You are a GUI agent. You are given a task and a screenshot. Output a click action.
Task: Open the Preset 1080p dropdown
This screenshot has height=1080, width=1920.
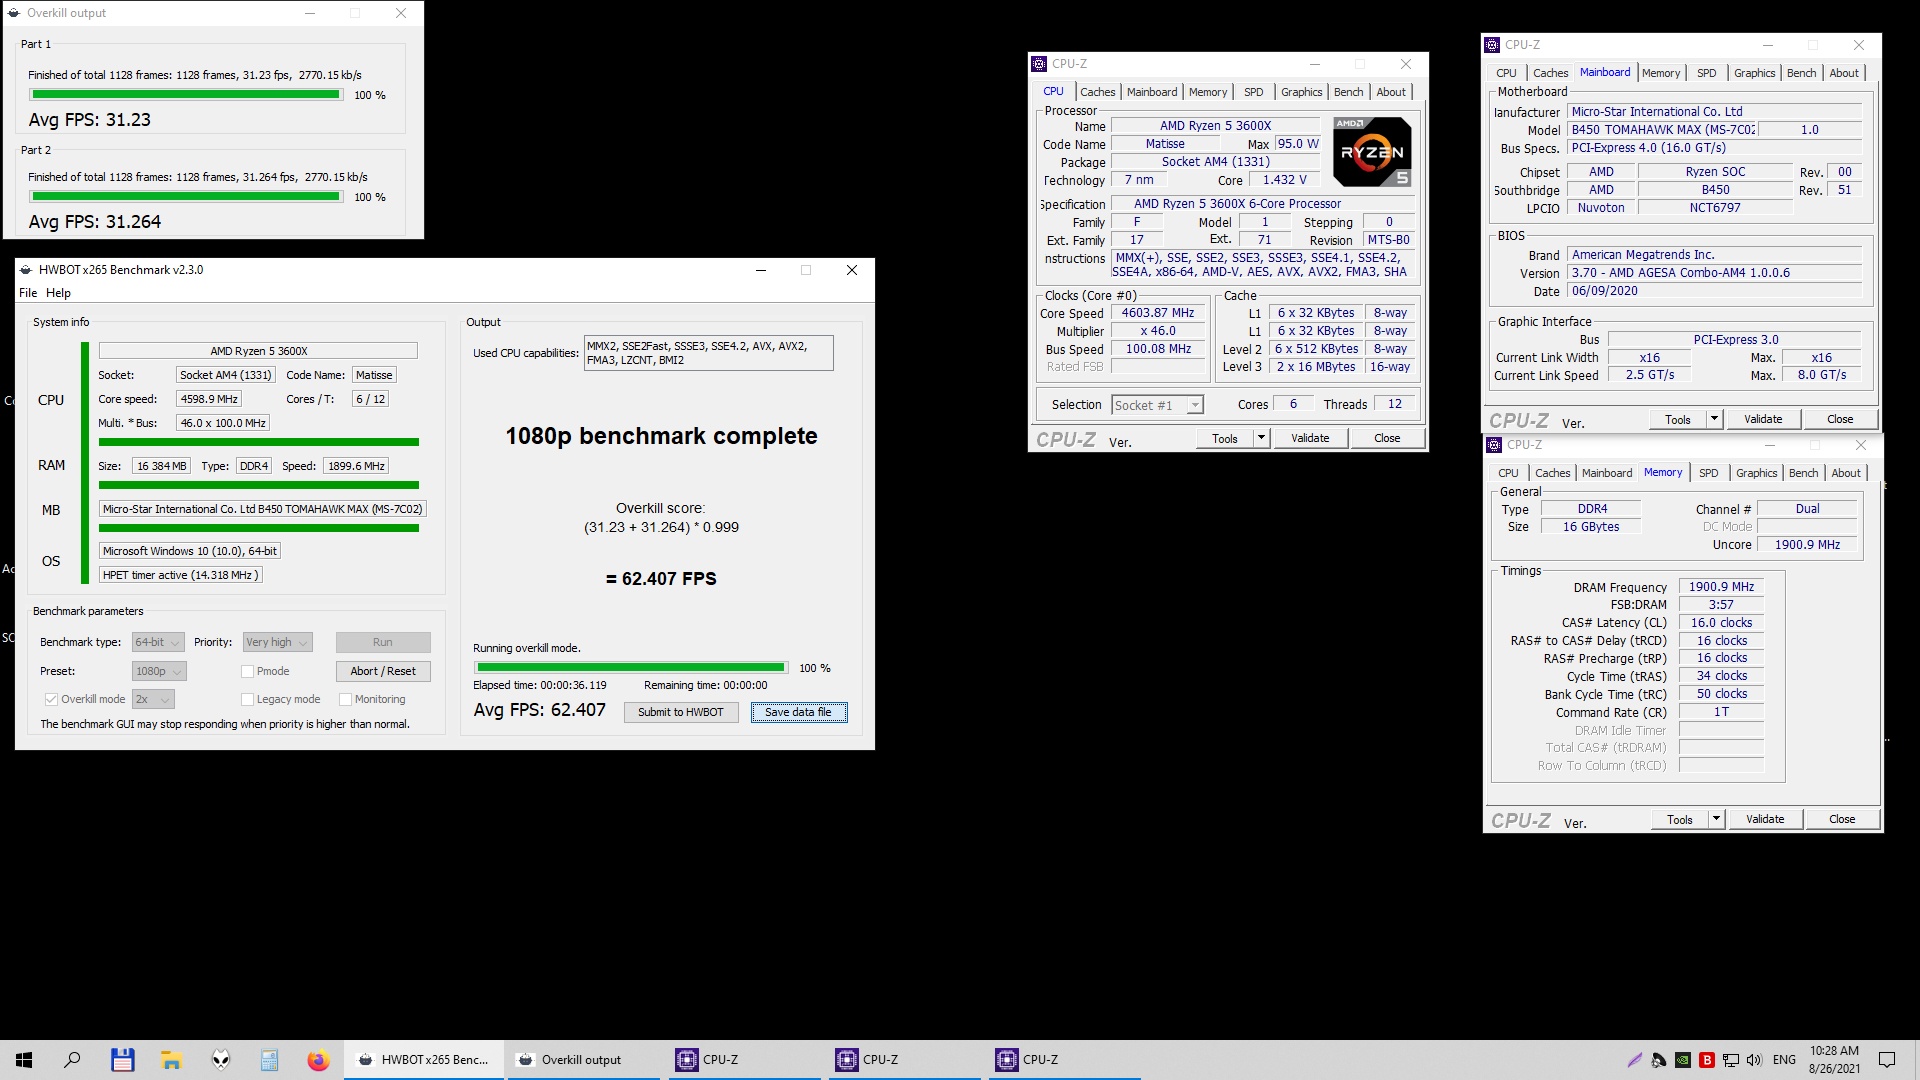pyautogui.click(x=159, y=671)
